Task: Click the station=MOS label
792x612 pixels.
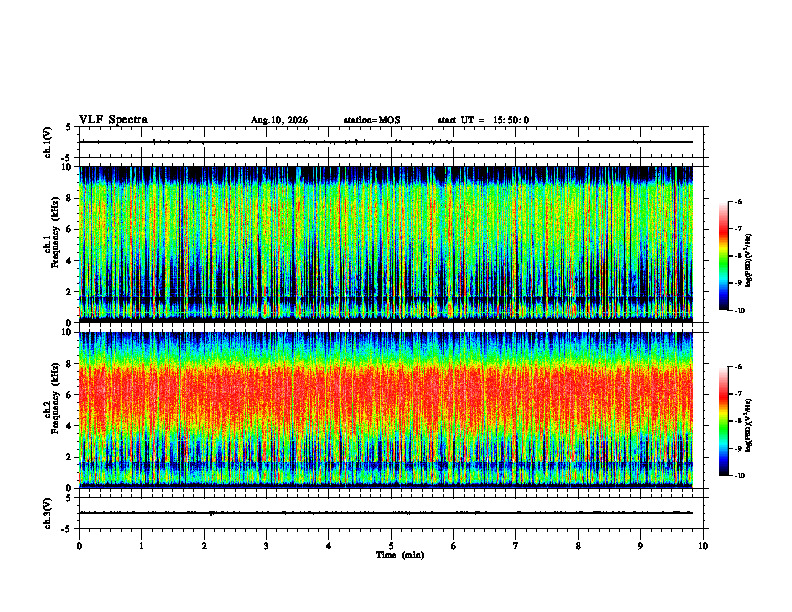Action: (x=372, y=120)
